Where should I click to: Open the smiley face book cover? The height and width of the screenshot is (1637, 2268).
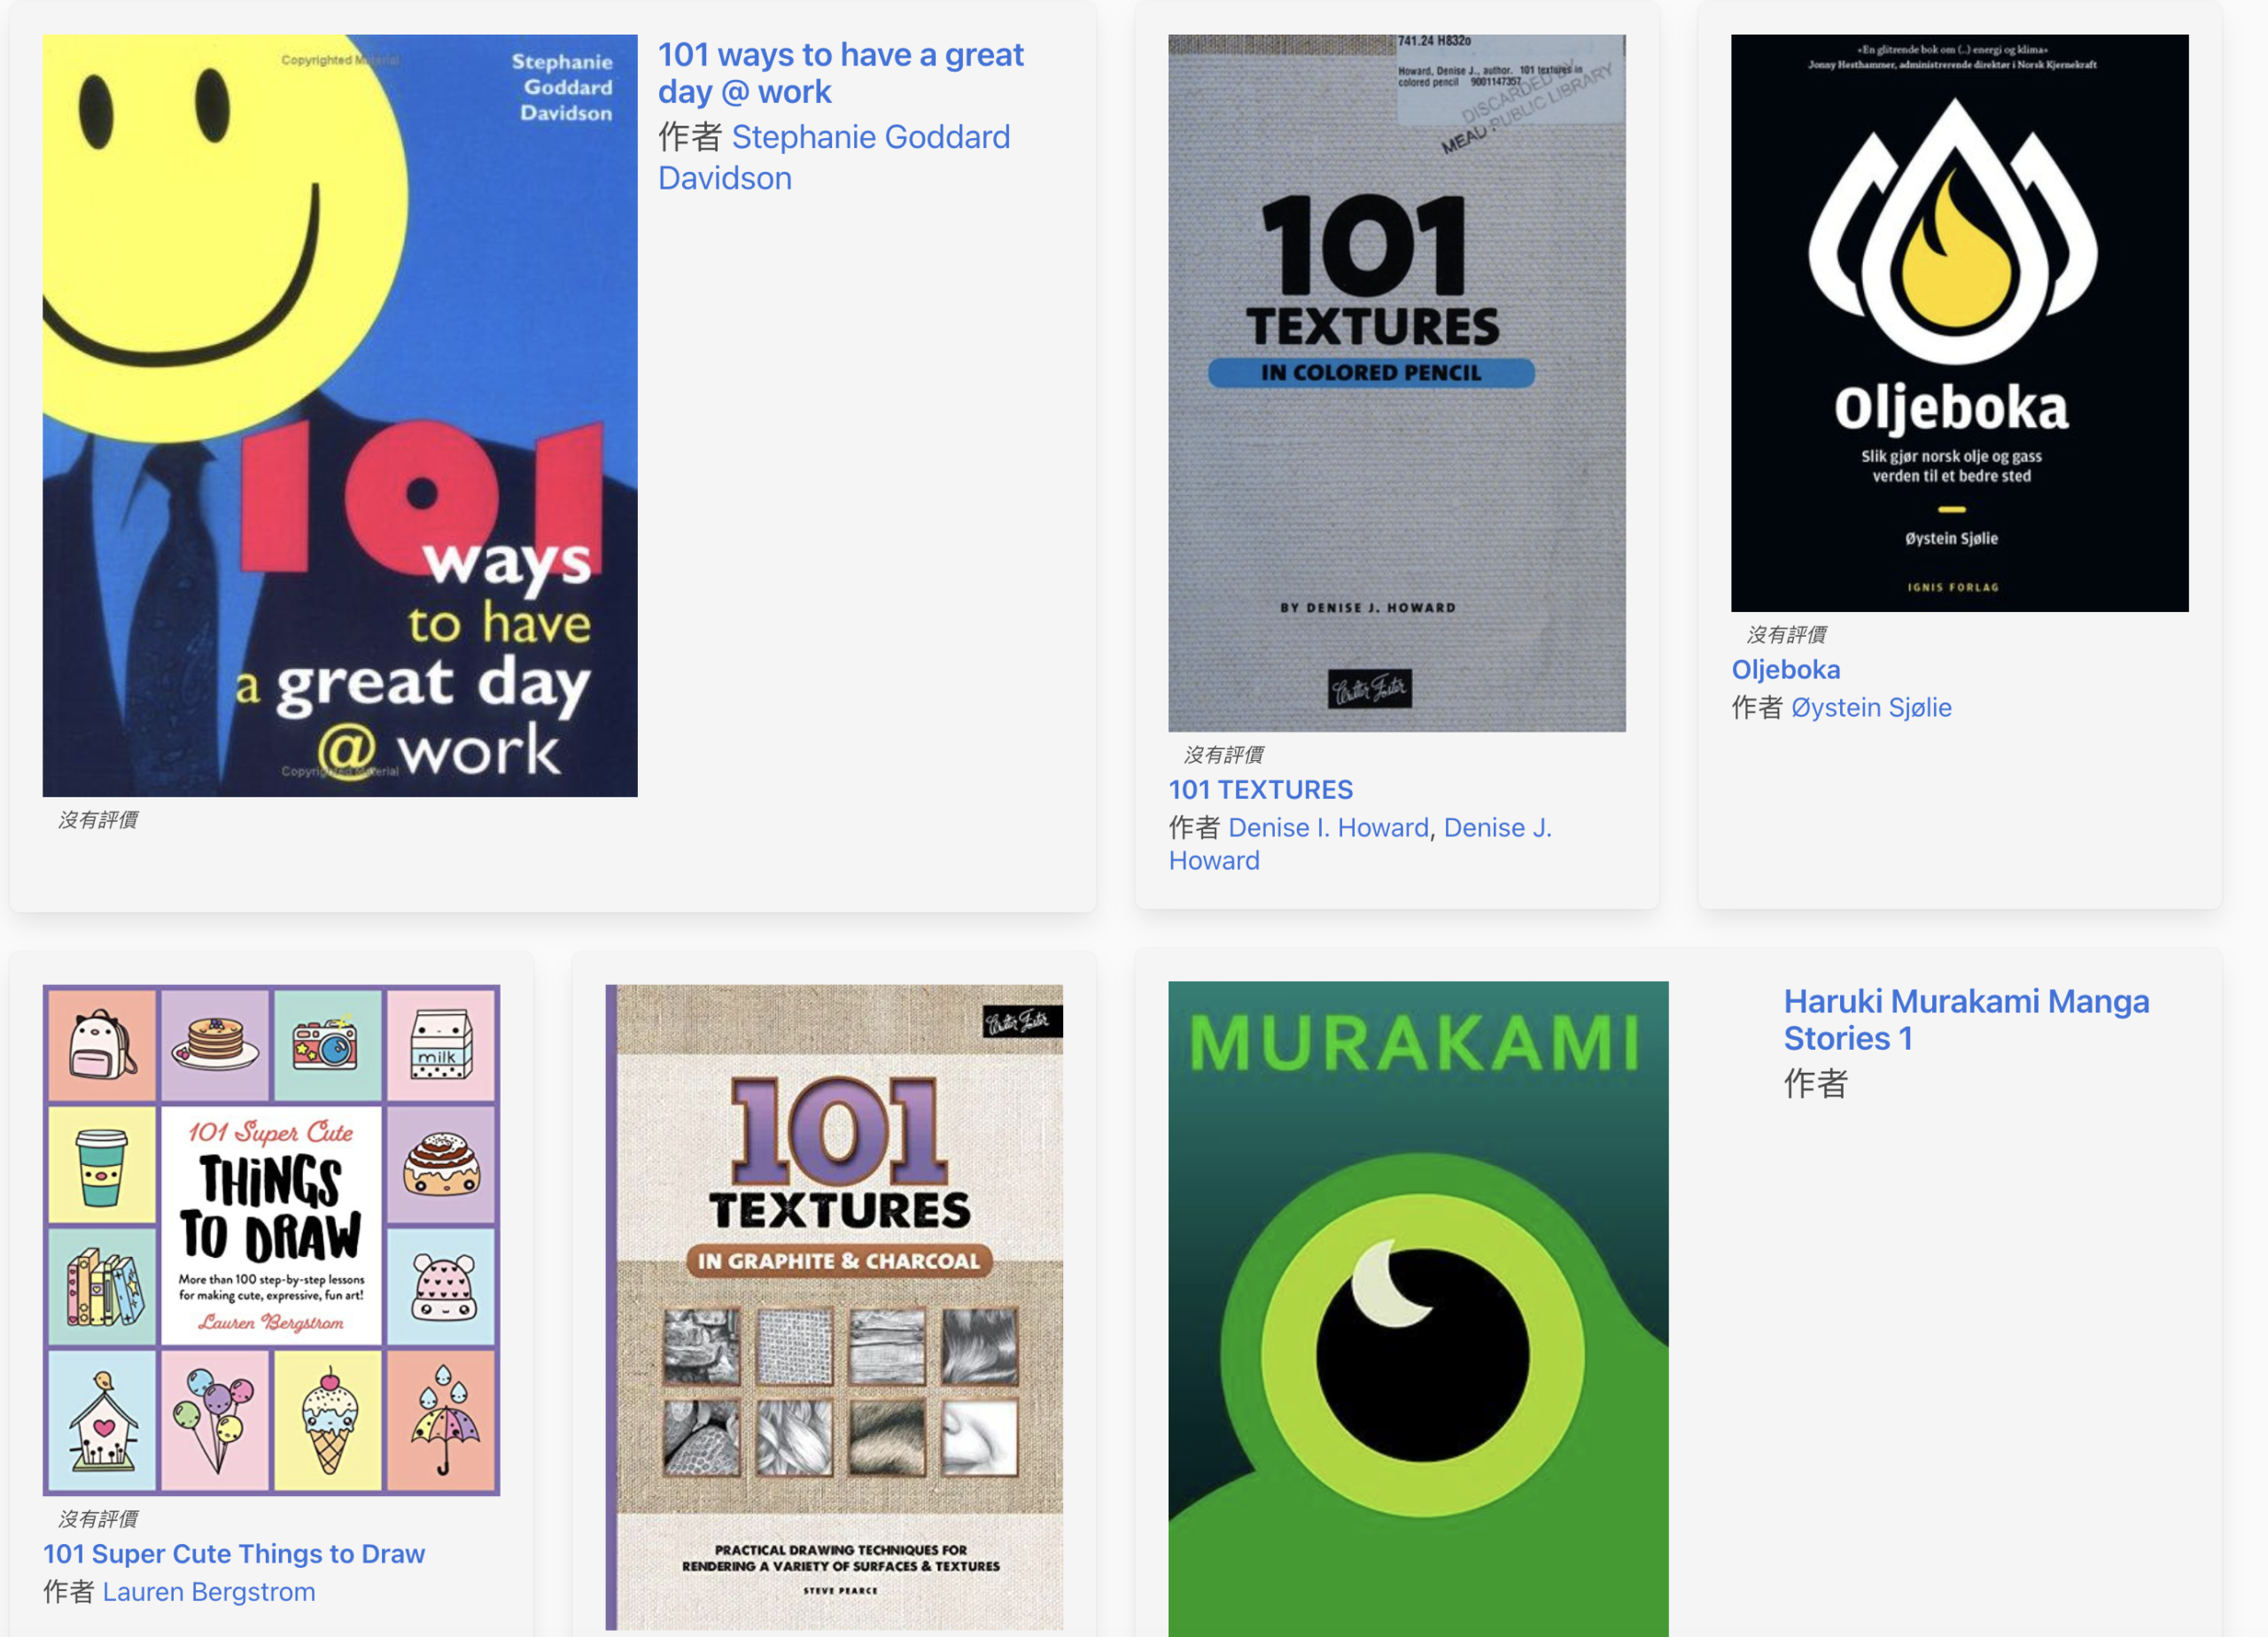339,415
